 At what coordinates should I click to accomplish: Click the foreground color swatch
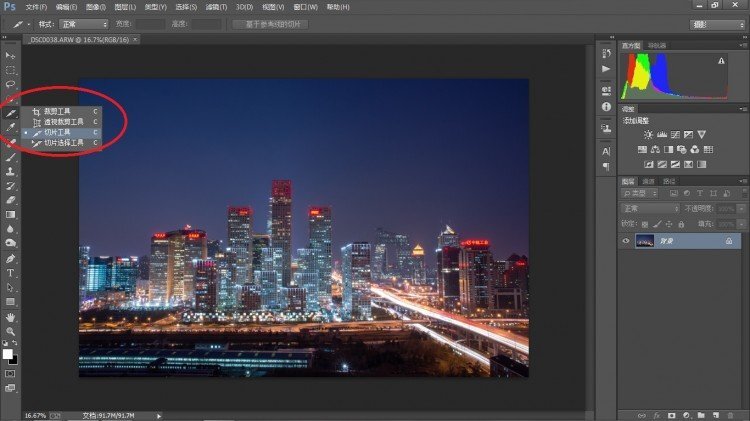[8, 353]
